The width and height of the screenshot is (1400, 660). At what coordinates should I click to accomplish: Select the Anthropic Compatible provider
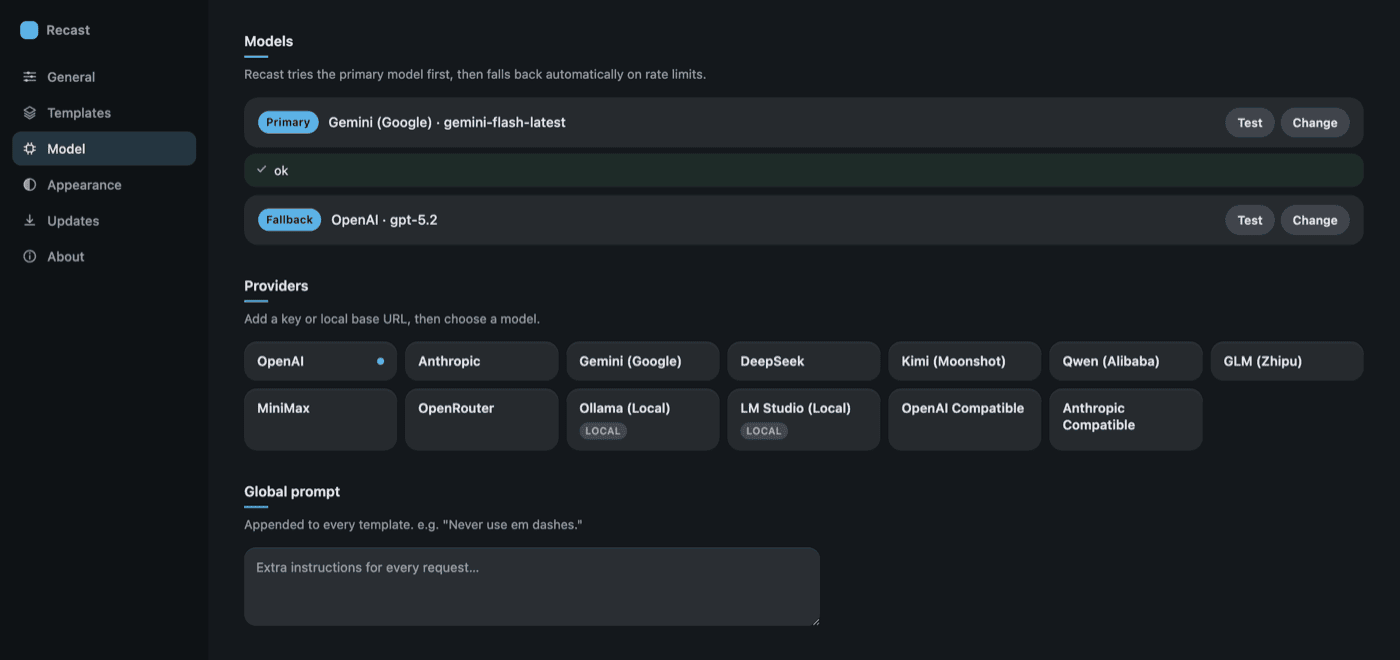pos(1126,419)
